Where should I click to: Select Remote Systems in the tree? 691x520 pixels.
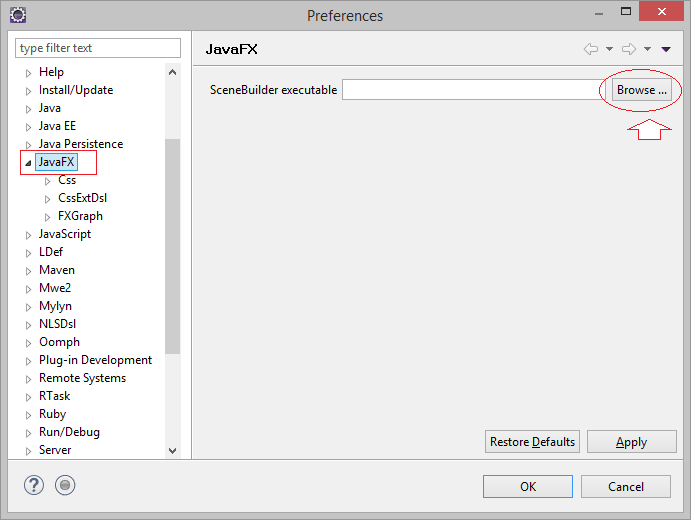pyautogui.click(x=82, y=378)
